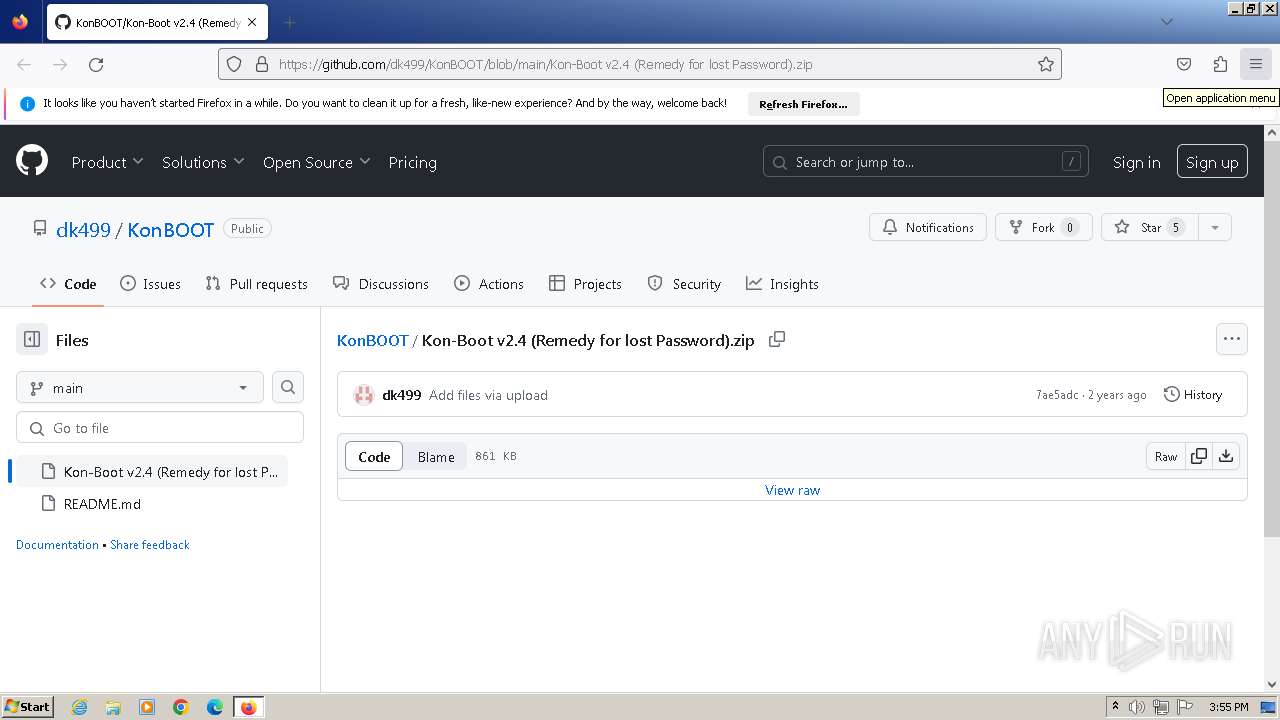Viewport: 1280px width, 720px height.
Task: Open the main branch selector dropdown
Action: 140,387
